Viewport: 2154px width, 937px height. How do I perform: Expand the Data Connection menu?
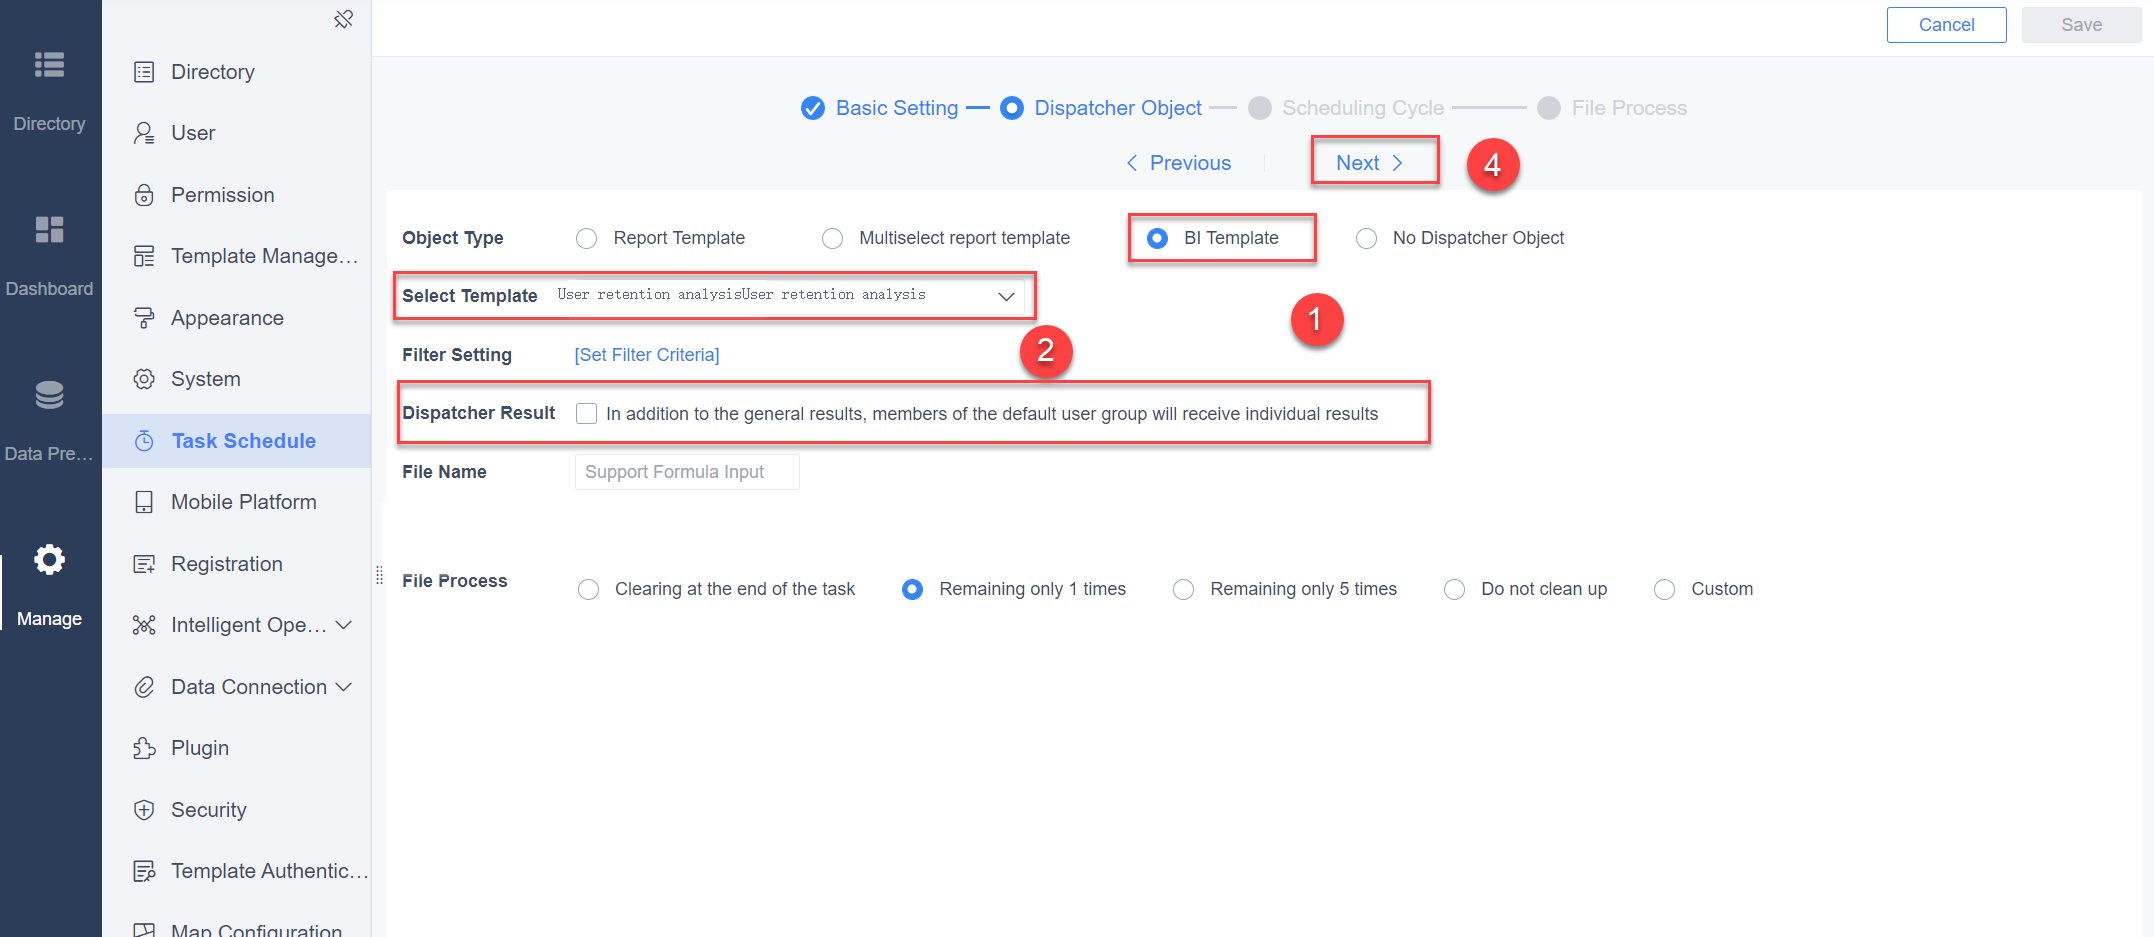(344, 687)
